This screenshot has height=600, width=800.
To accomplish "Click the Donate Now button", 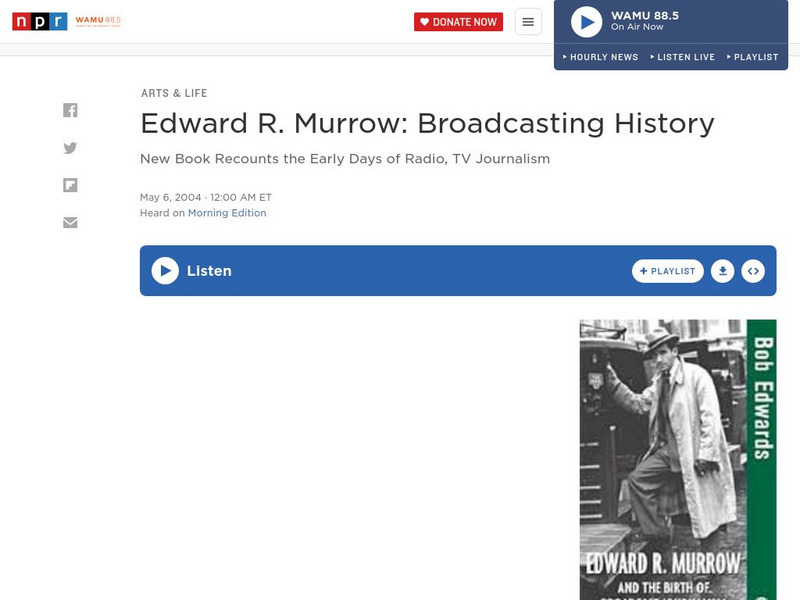I will coord(458,20).
